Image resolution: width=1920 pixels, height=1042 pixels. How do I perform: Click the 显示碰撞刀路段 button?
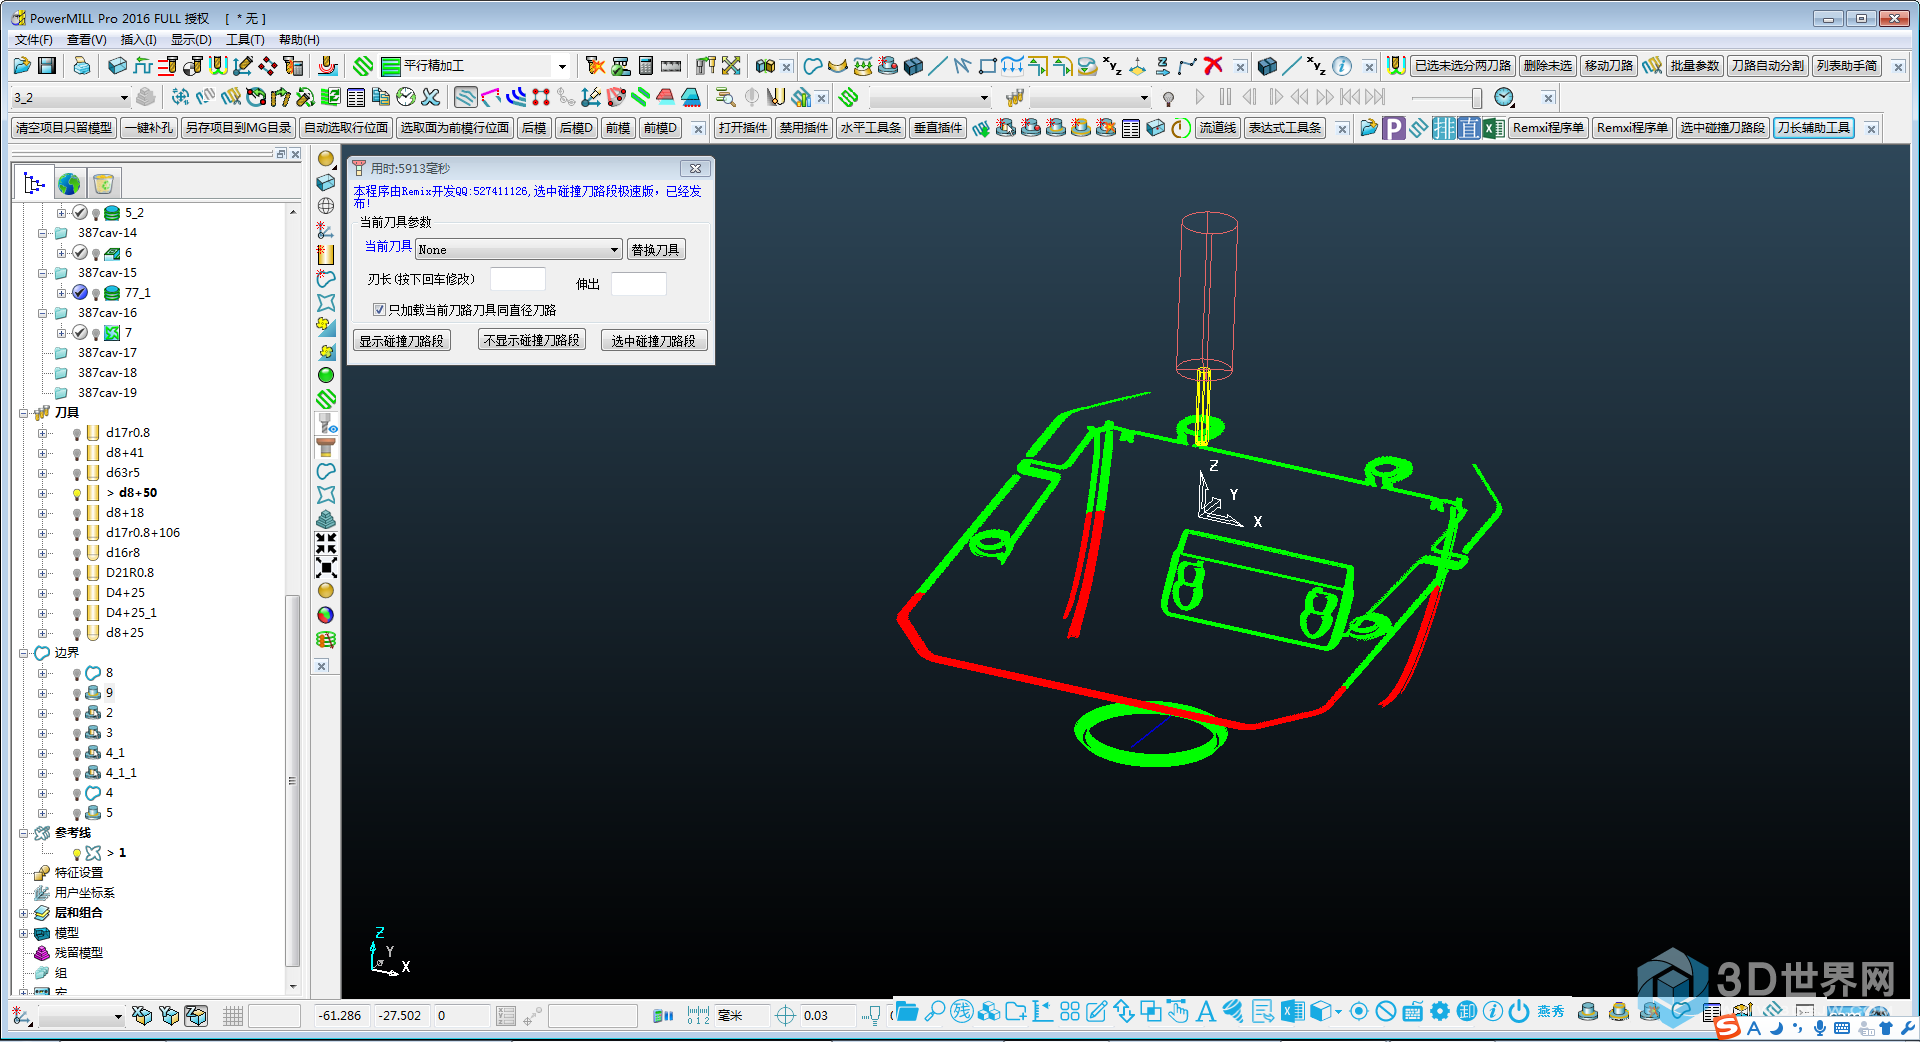tap(402, 341)
